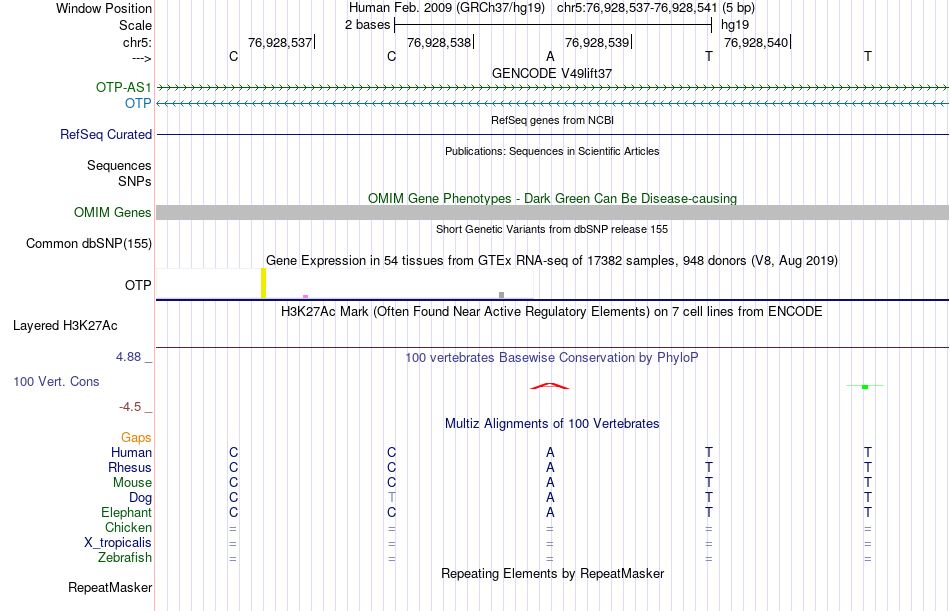950x611 pixels.
Task: Click the blue OTP gene label
Action: 138,103
